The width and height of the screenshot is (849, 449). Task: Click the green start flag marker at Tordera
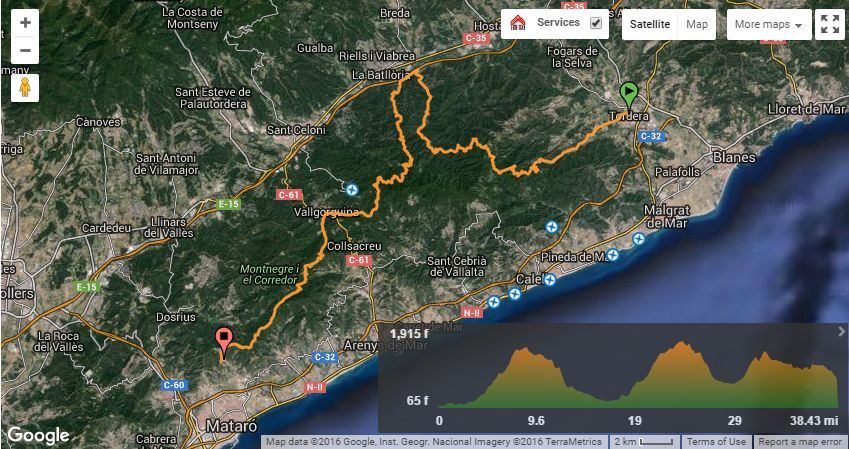pyautogui.click(x=628, y=96)
